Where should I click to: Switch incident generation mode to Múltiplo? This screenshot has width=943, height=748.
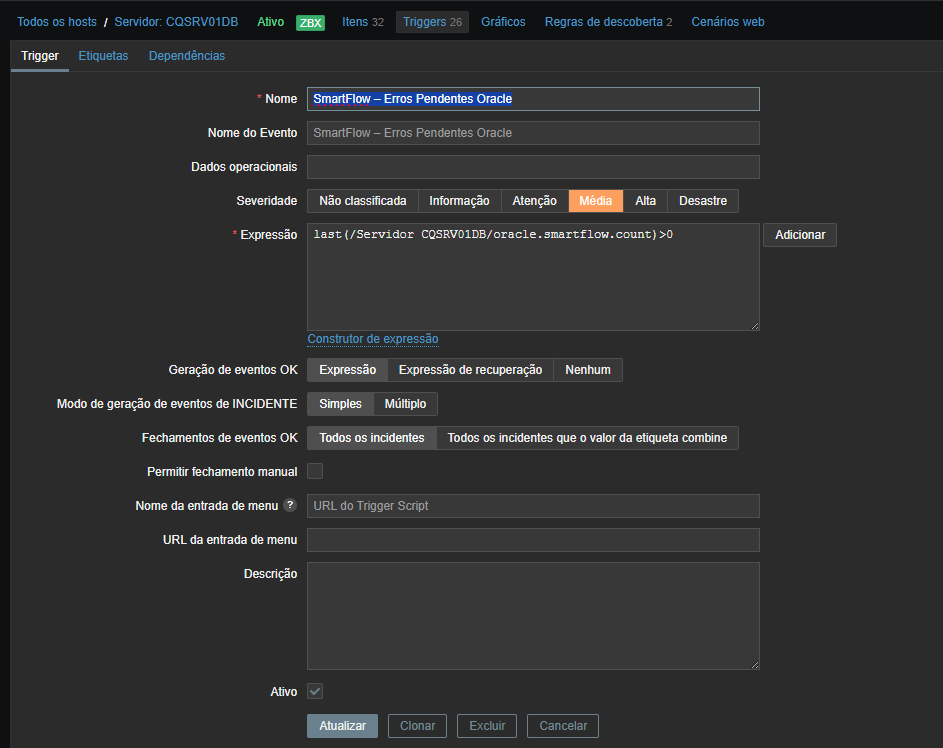point(405,404)
